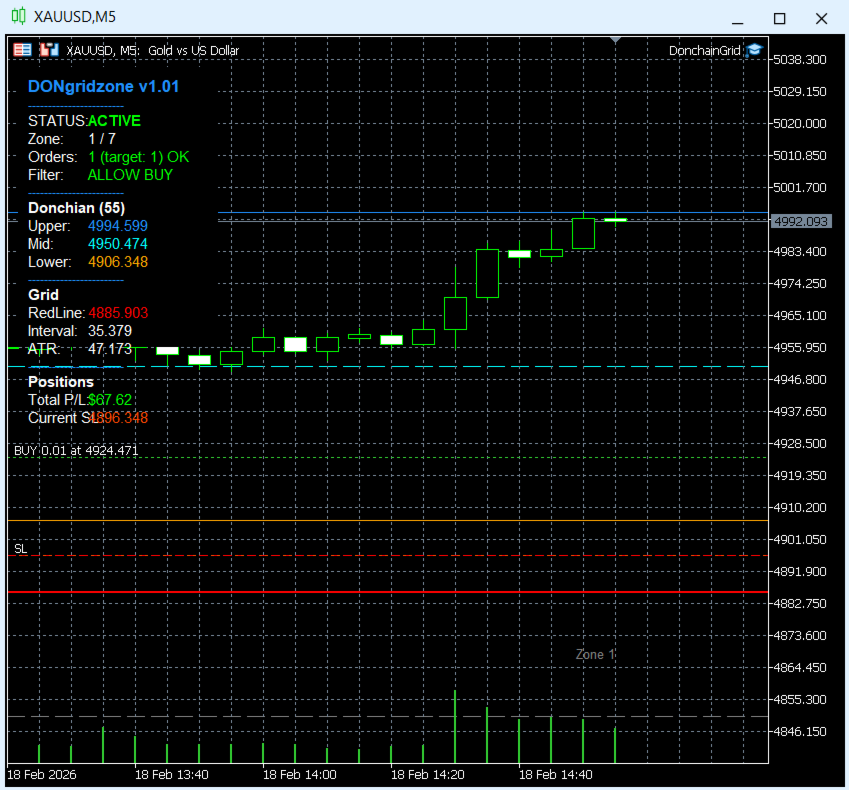
Task: Click the Mid value 4950.474
Action: tap(118, 244)
